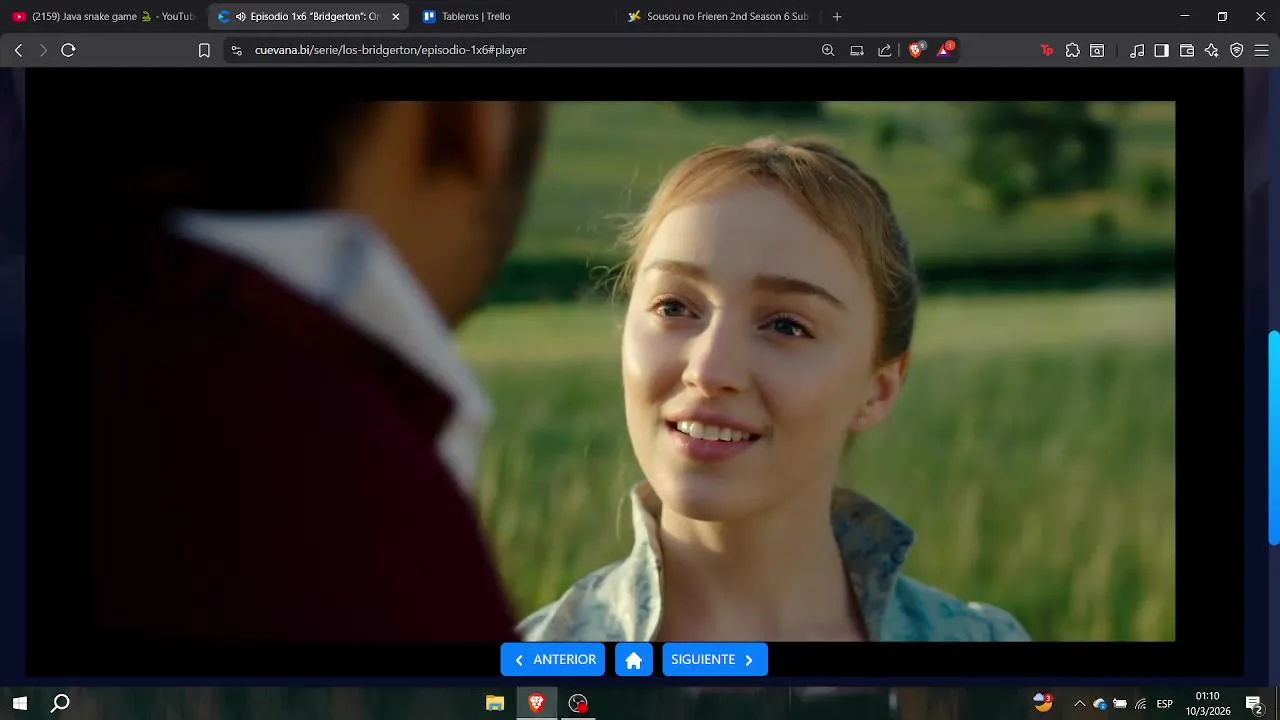The height and width of the screenshot is (720, 1280).
Task: Show hidden system tray icons
Action: 1079,704
